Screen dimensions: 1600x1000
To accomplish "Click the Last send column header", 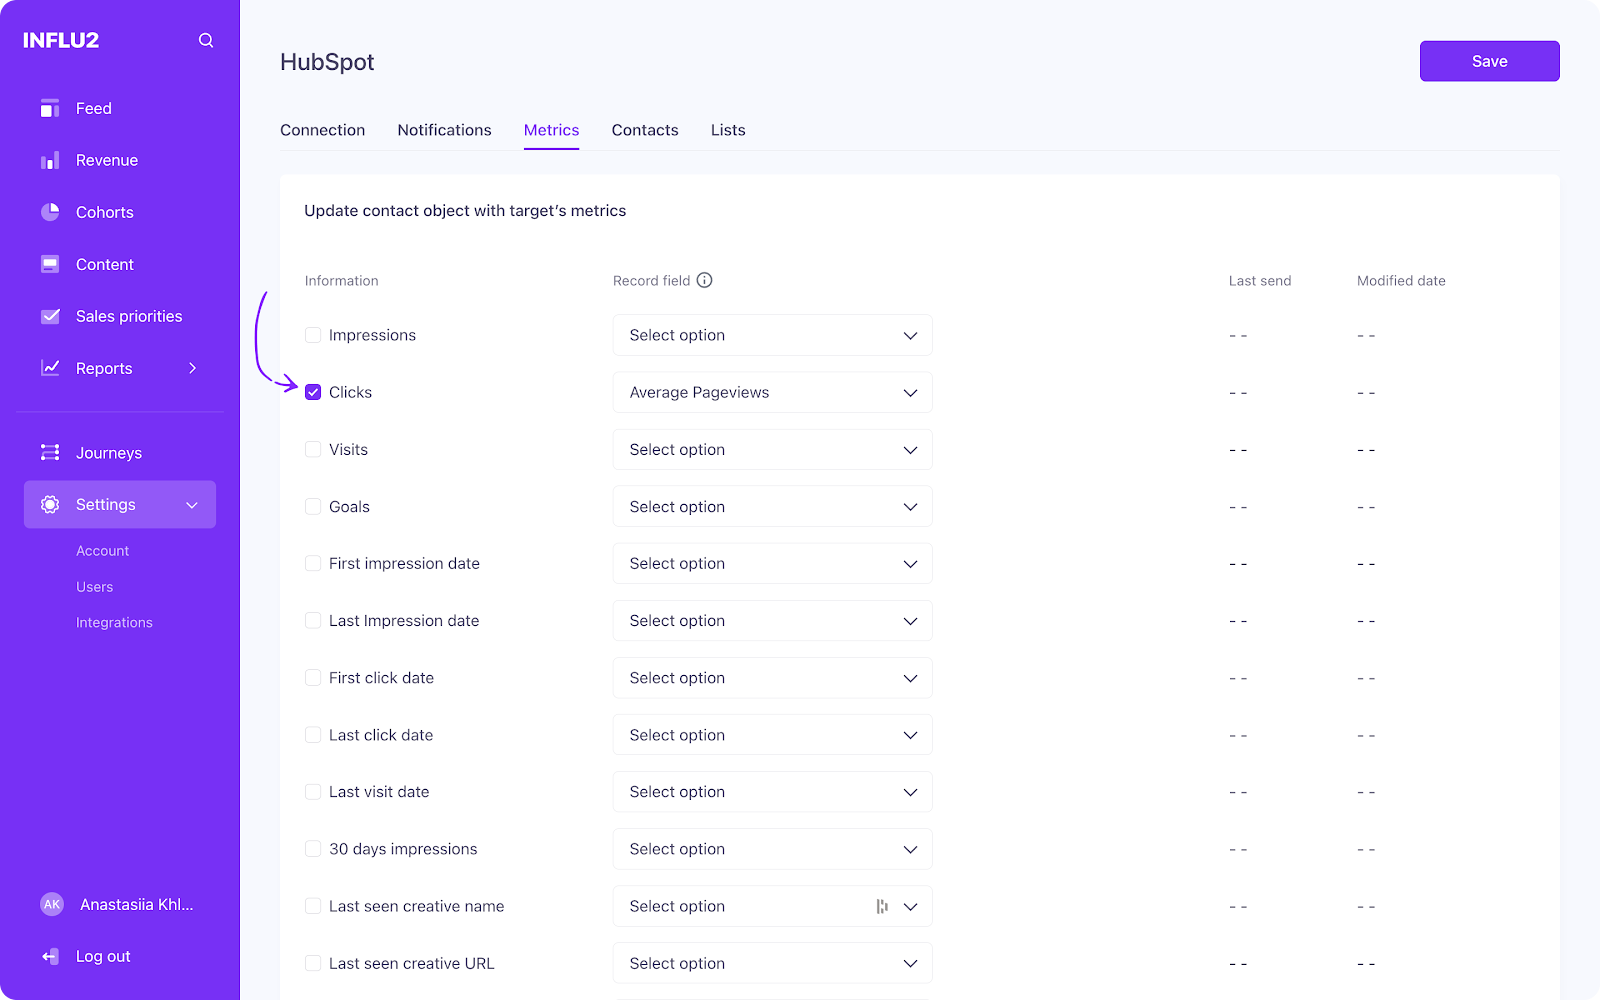I will tap(1260, 281).
